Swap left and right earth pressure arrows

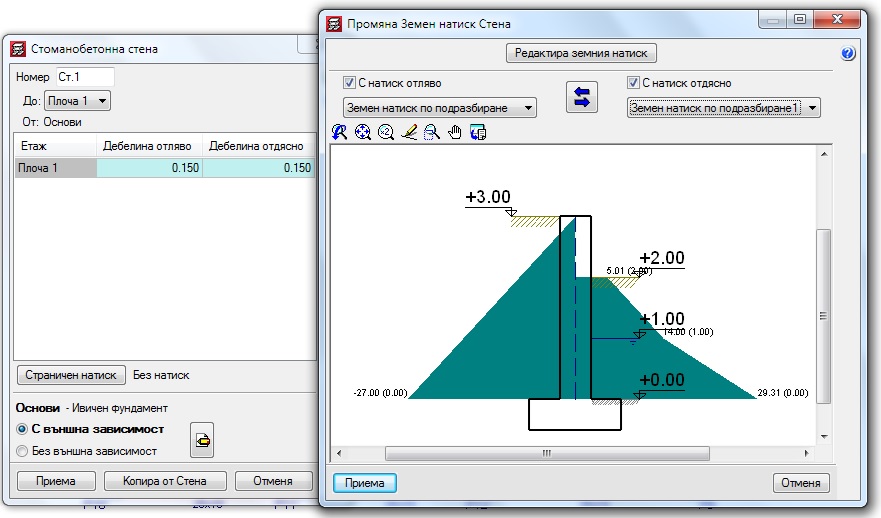pyautogui.click(x=582, y=97)
